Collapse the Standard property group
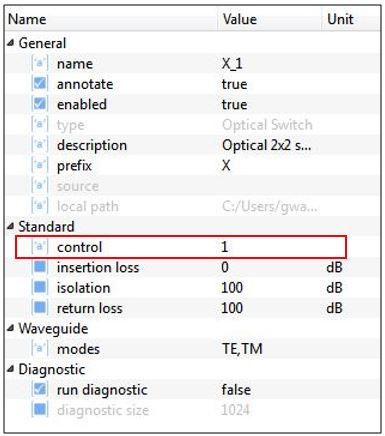 11,226
